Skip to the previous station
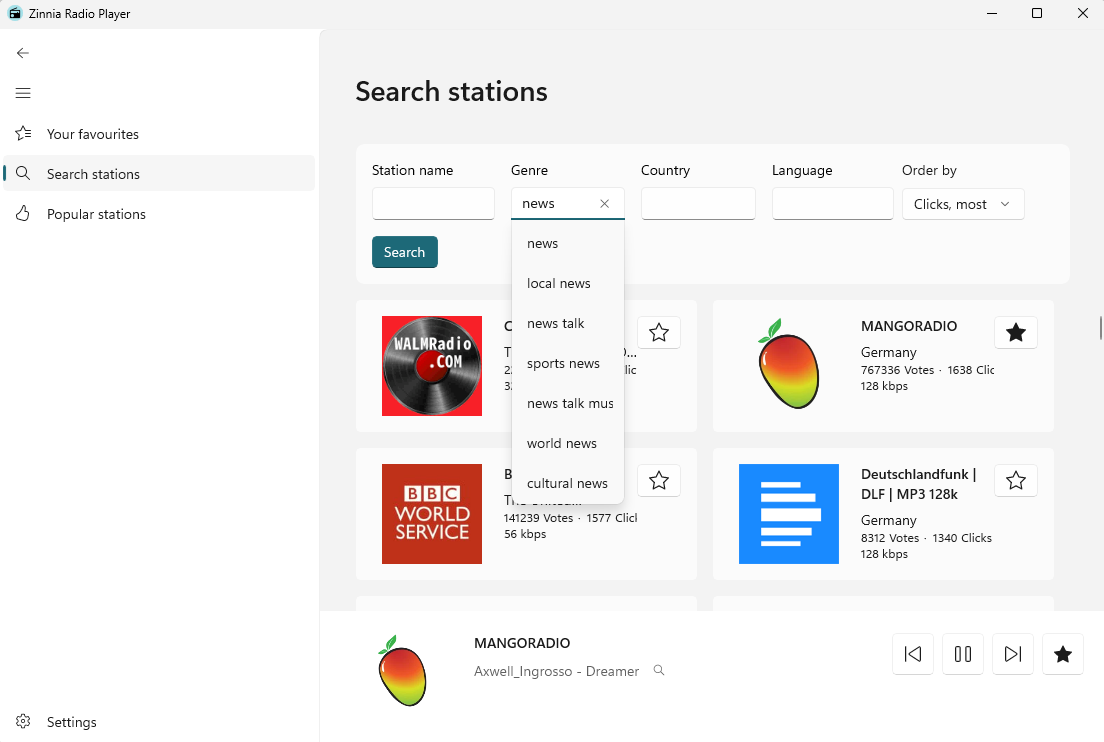Image resolution: width=1104 pixels, height=742 pixels. (912, 654)
